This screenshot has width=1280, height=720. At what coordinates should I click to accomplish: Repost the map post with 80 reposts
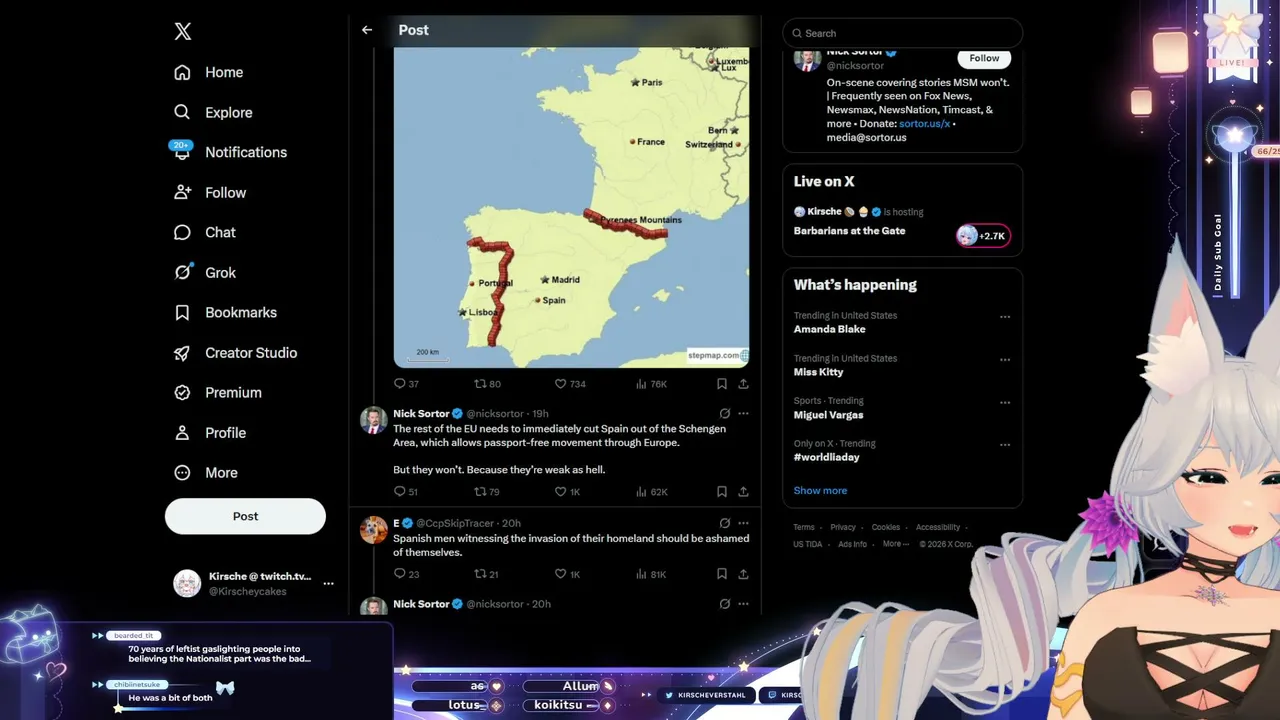487,383
